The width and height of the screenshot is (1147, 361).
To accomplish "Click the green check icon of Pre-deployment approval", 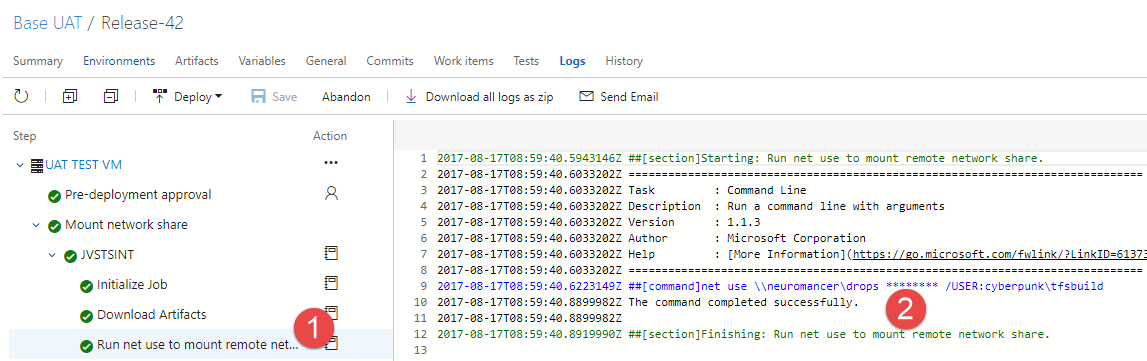I will tap(54, 196).
